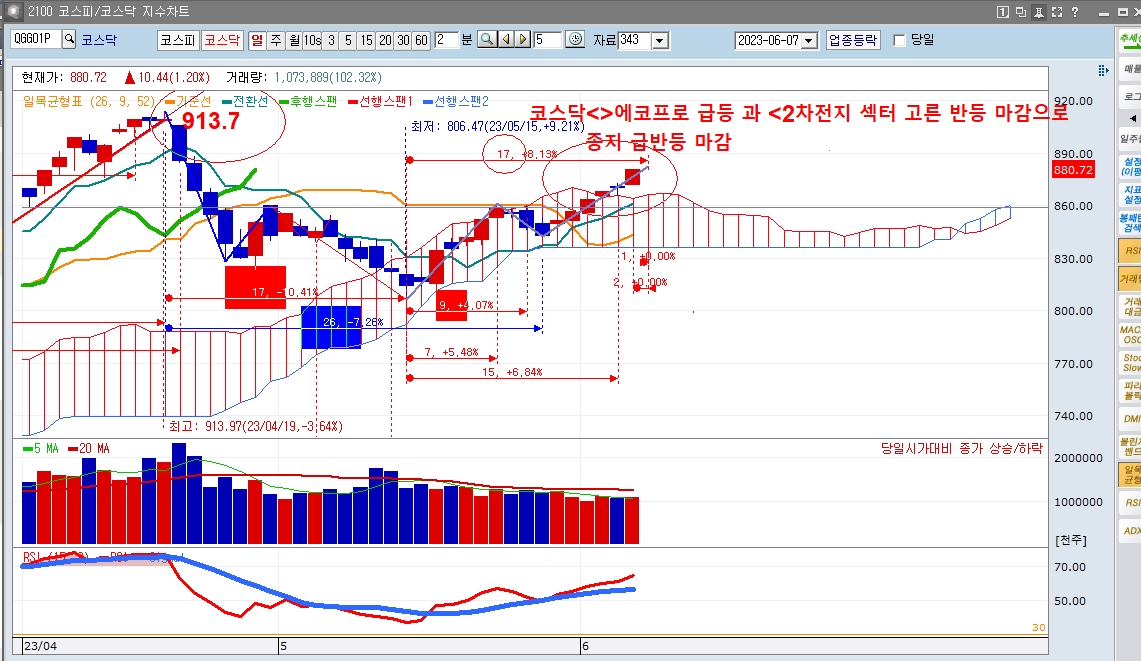Screen dimensions: 1141x661
Task: Open the 자료 343 count dropdown arrow
Action: coord(660,40)
